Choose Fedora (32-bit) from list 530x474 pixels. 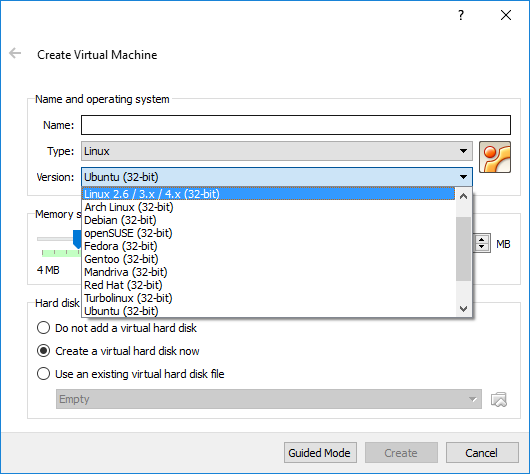268,246
